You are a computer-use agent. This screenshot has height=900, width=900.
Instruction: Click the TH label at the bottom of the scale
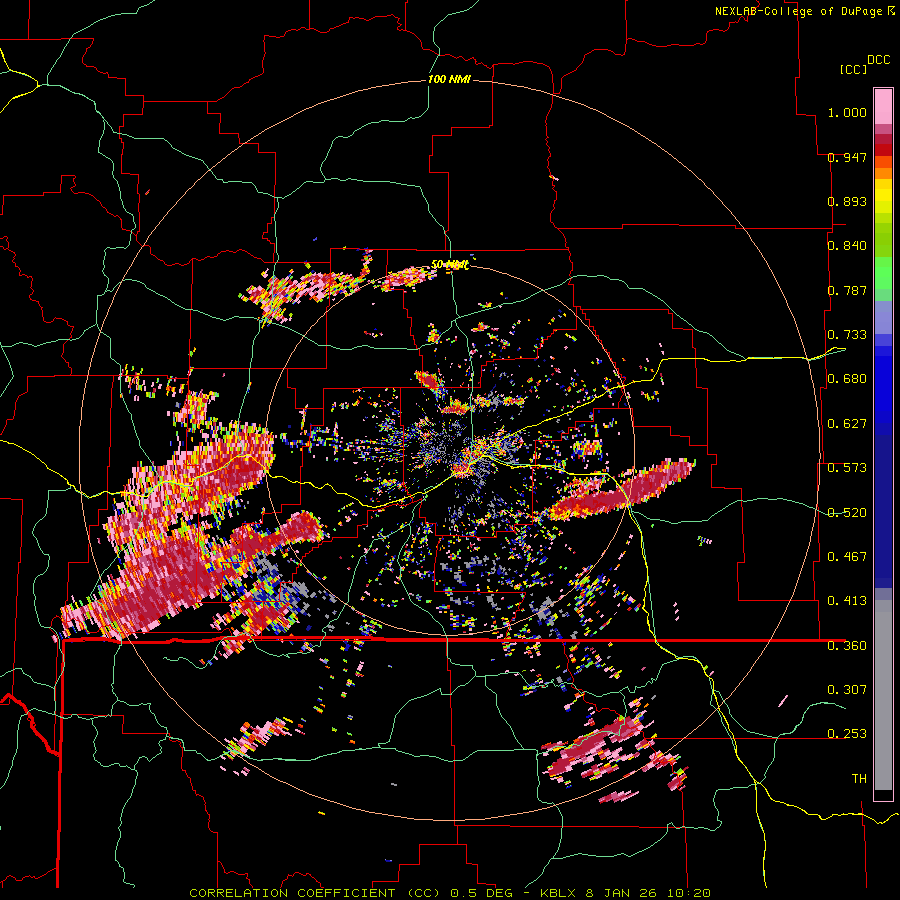pyautogui.click(x=859, y=779)
